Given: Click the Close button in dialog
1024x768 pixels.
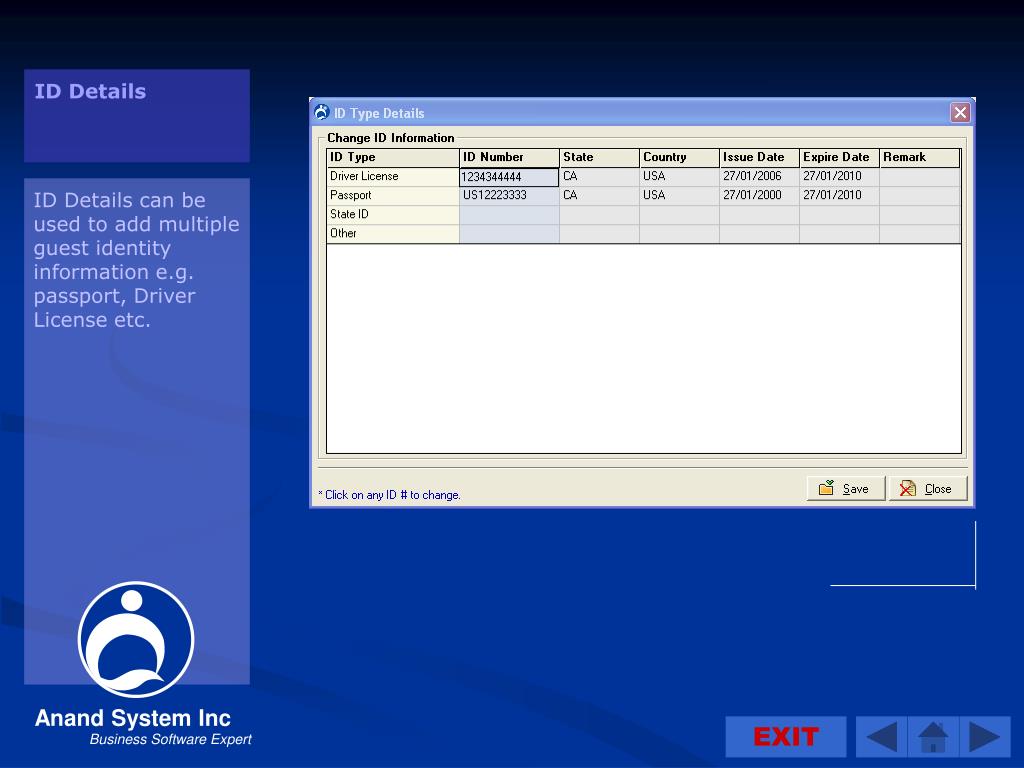Looking at the screenshot, I should tap(927, 488).
